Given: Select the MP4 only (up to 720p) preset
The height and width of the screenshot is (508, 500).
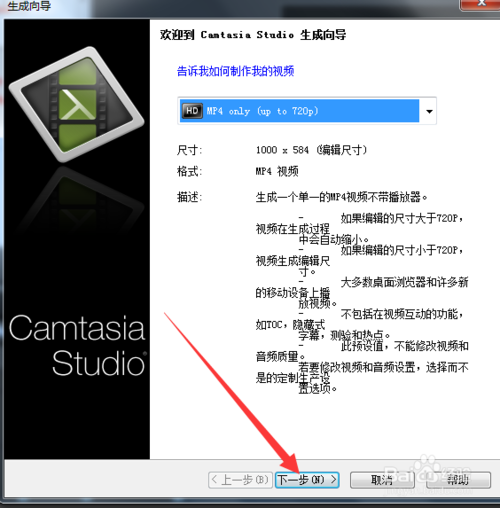Looking at the screenshot, I should click(299, 111).
